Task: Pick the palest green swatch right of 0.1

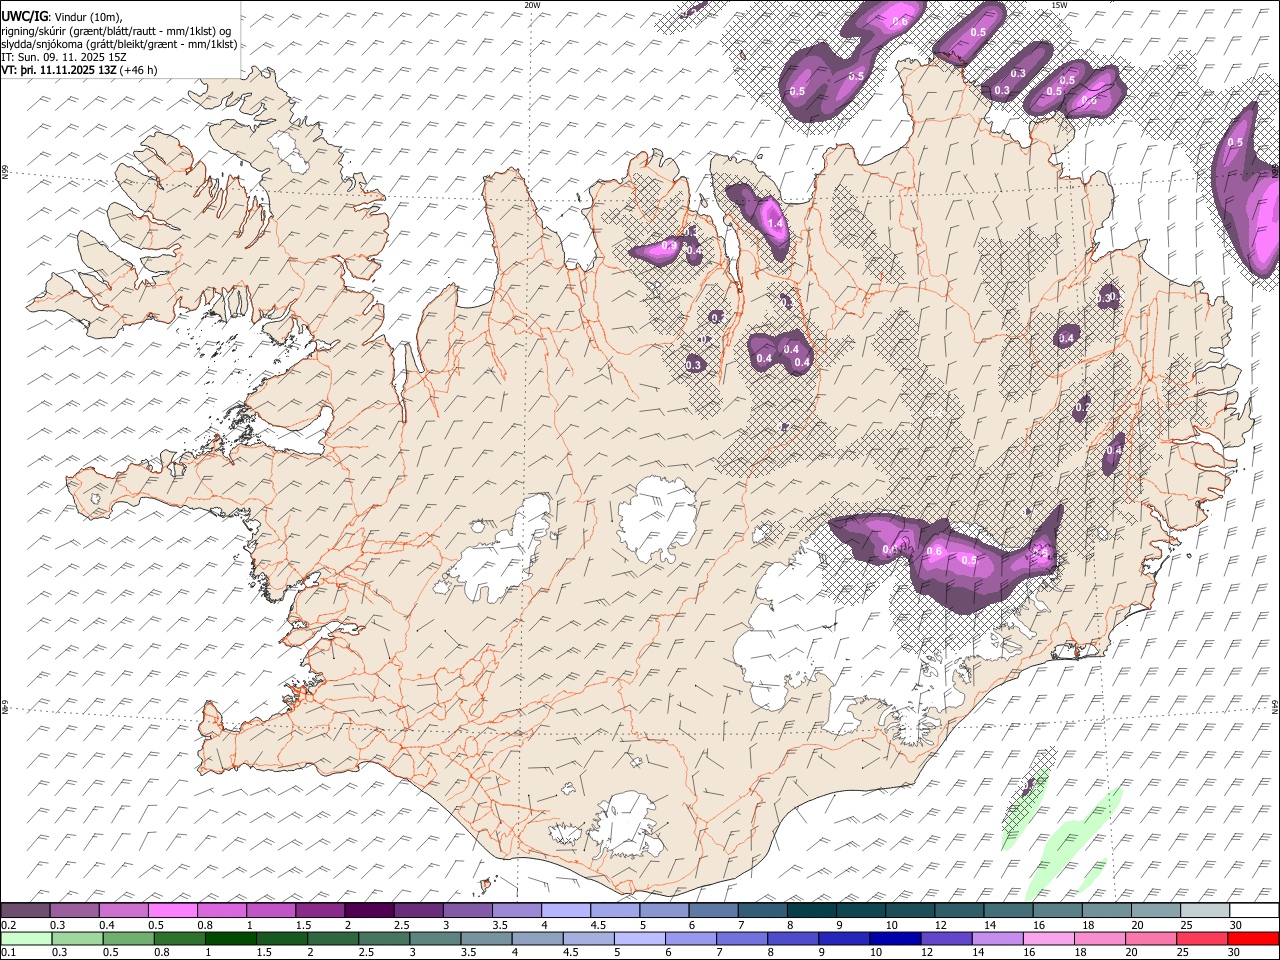Action: coord(25,938)
